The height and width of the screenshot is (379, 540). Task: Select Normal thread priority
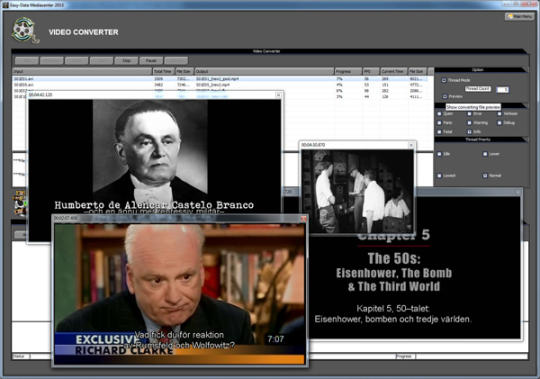click(485, 176)
